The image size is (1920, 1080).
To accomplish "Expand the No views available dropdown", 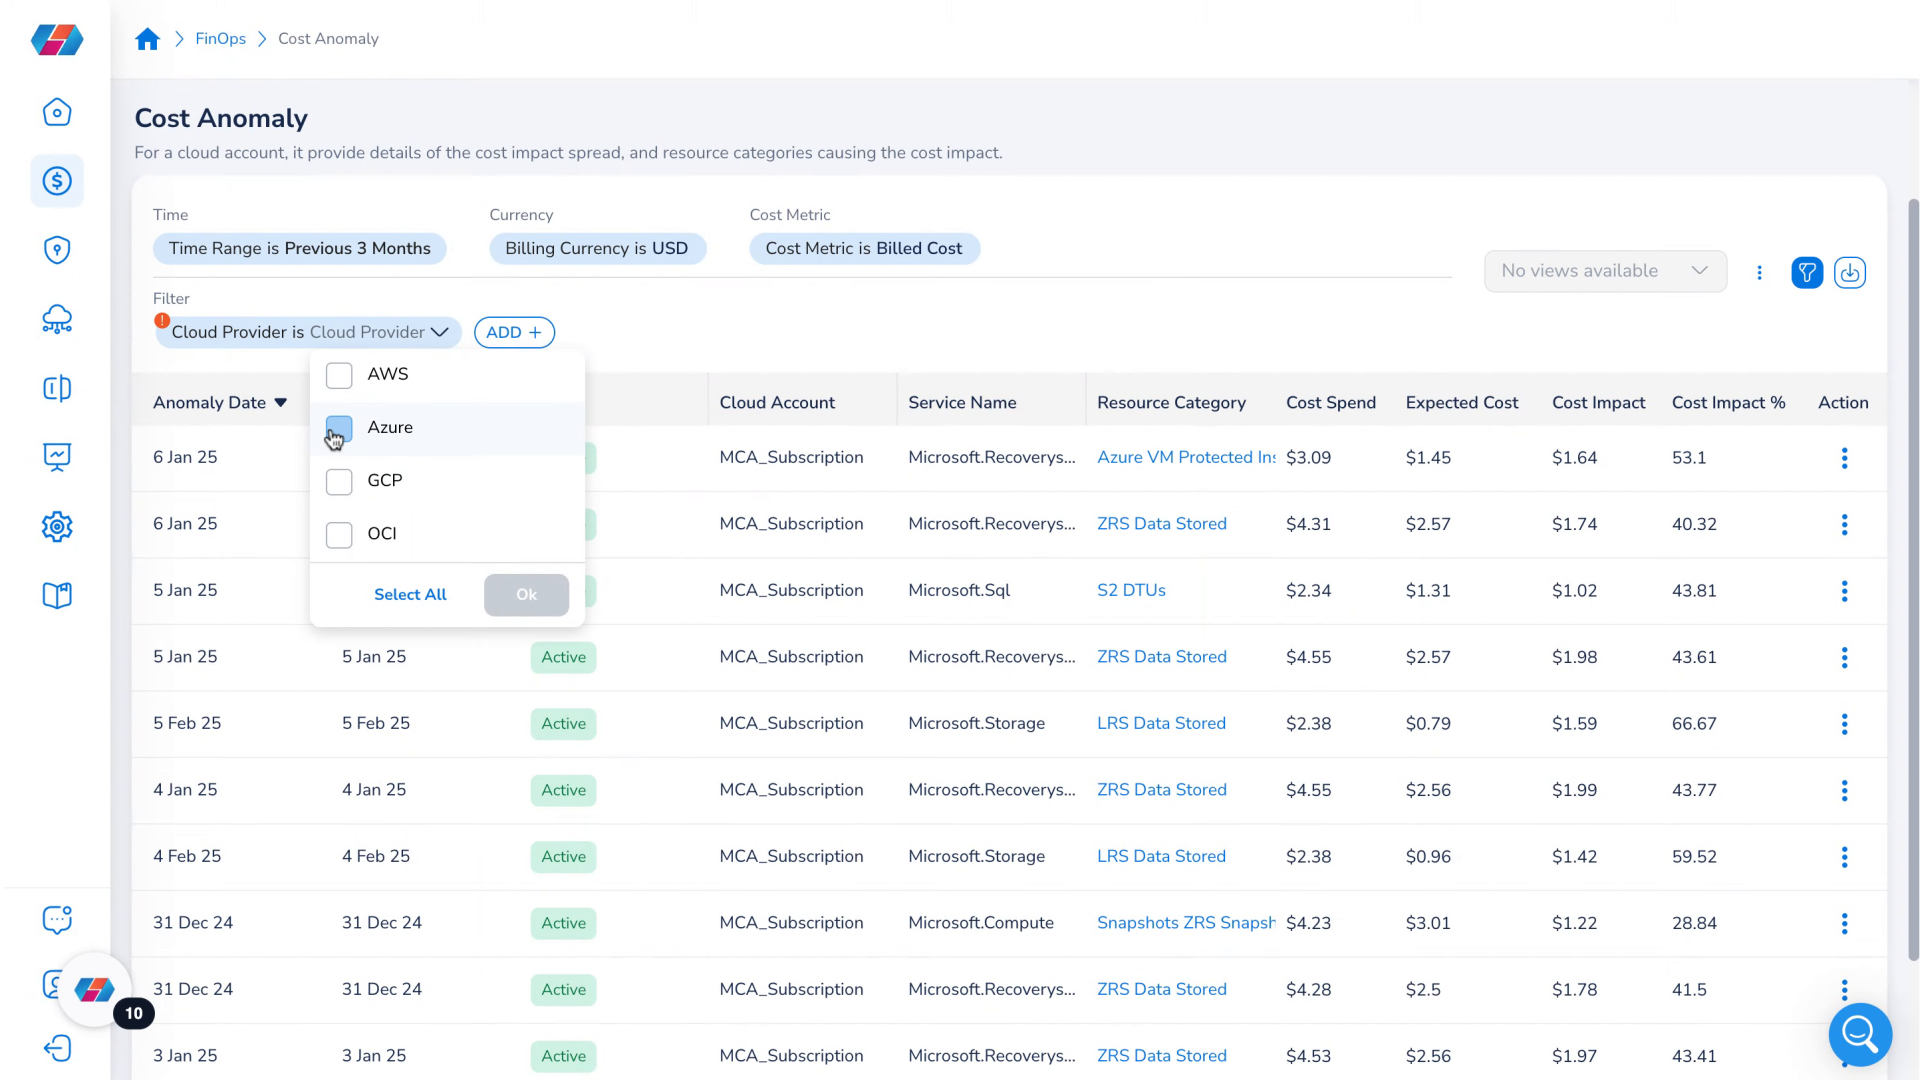I will pos(1605,271).
